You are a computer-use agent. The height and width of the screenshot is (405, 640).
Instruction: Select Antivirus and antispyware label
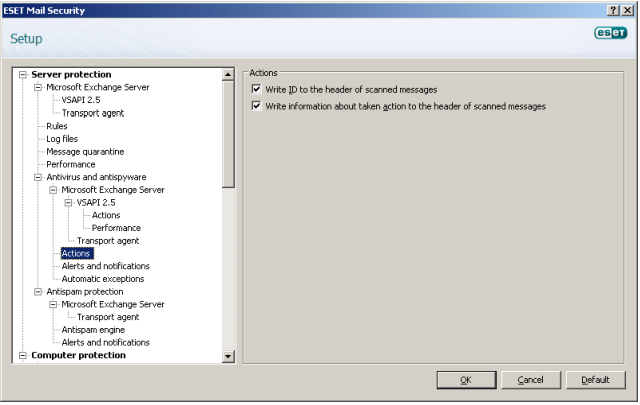pos(96,177)
